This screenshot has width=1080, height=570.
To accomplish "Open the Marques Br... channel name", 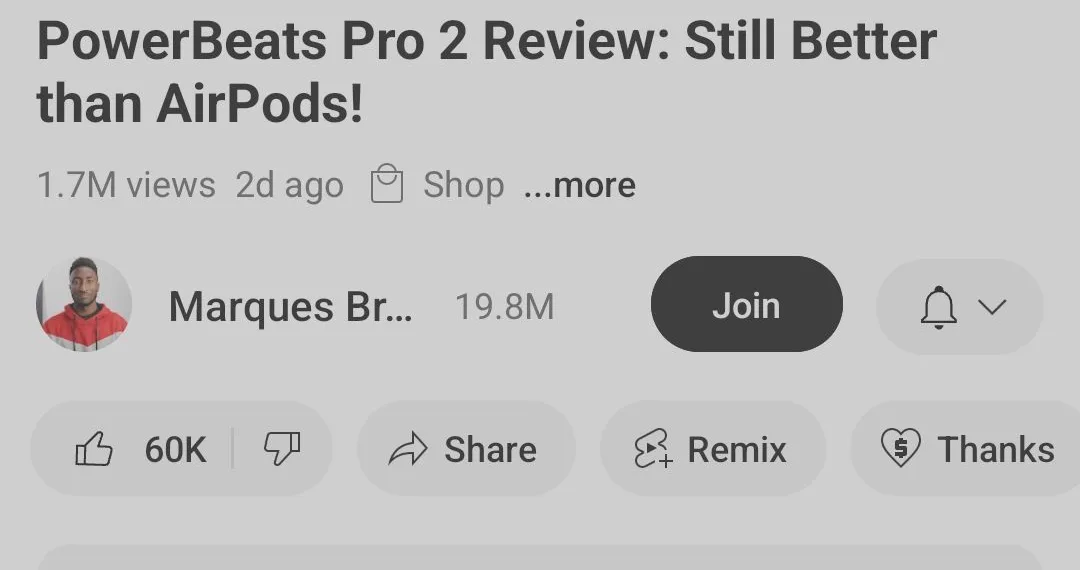I will (290, 307).
